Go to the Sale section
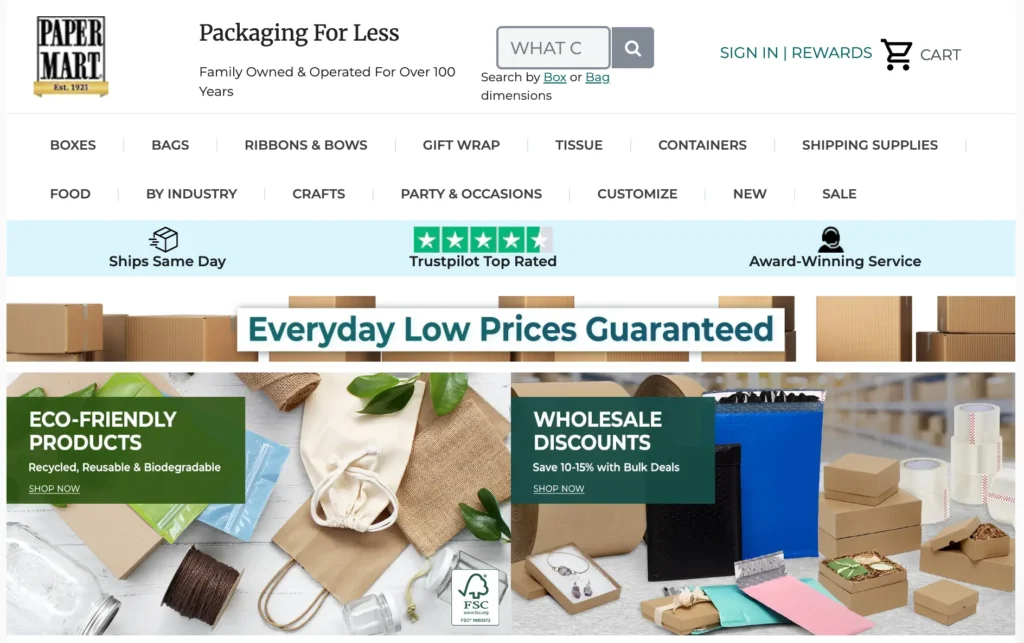Screen dimensions: 1024x643 coord(839,194)
